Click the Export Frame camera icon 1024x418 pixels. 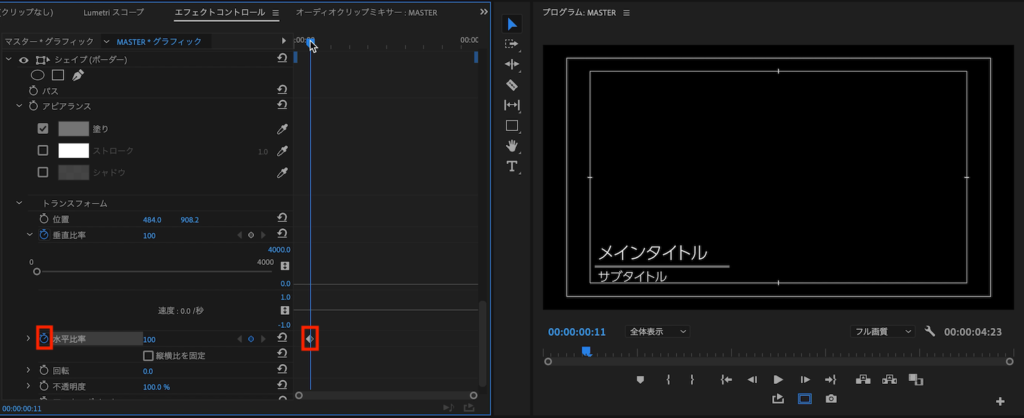pyautogui.click(x=831, y=399)
